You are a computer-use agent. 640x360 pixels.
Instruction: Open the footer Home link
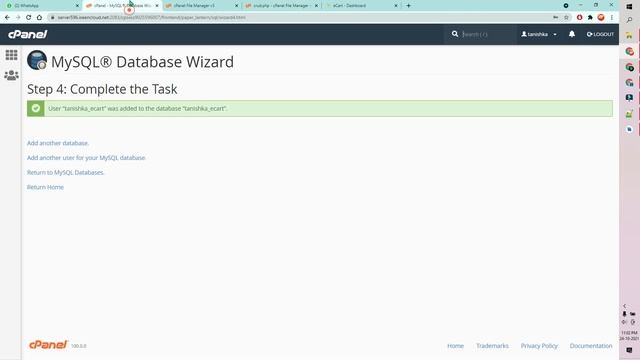(x=455, y=346)
